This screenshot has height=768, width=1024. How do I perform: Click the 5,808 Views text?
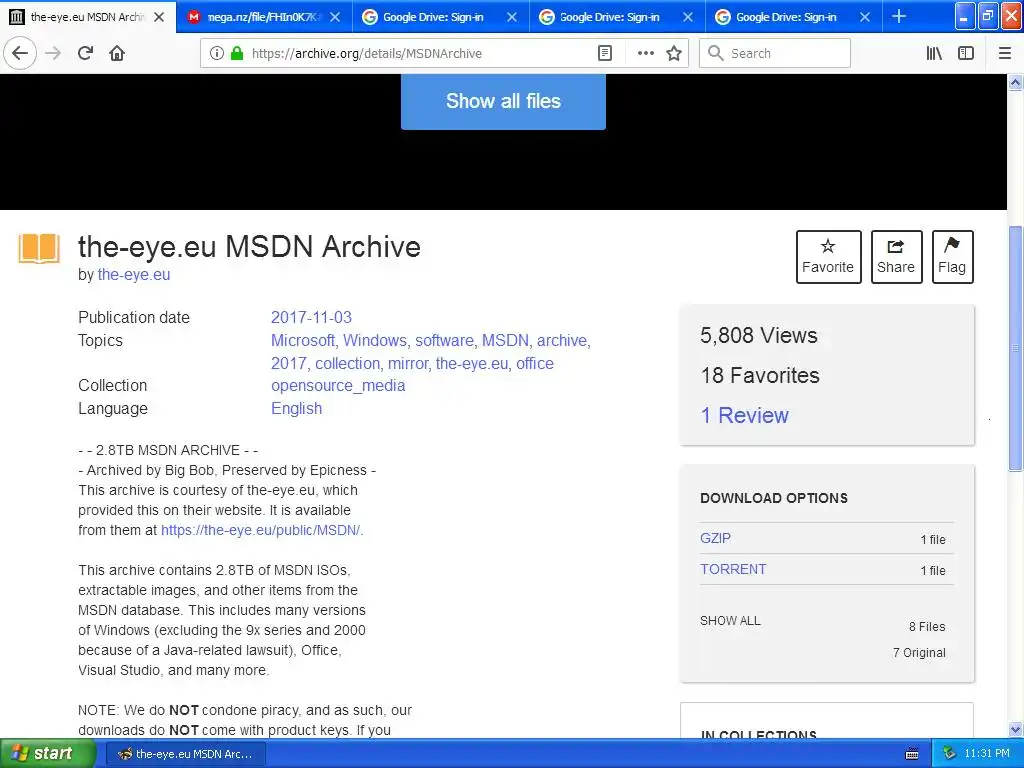click(x=759, y=336)
